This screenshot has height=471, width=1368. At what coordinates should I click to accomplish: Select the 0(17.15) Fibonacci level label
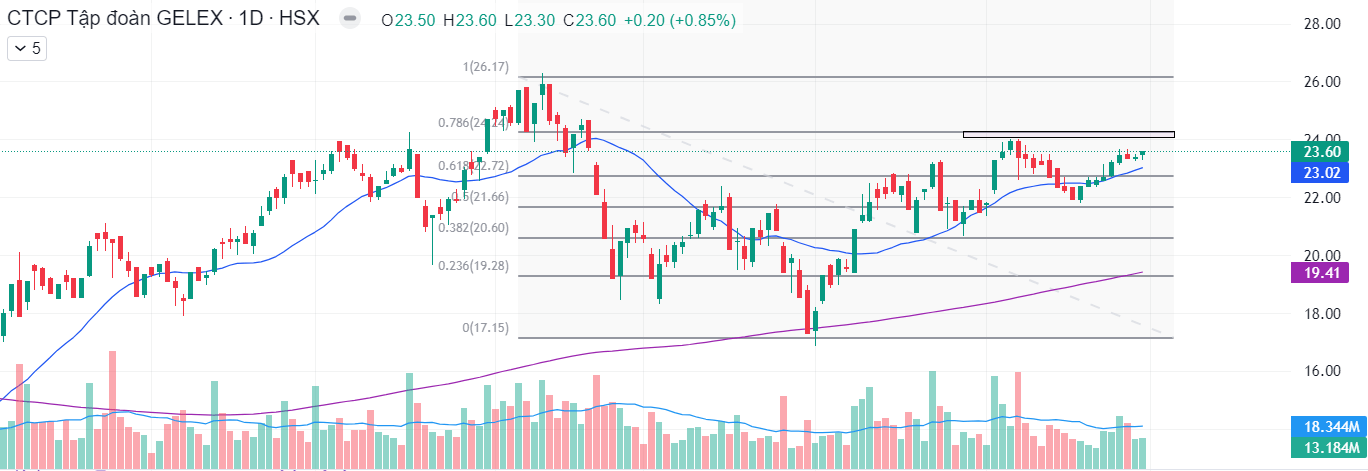coord(486,328)
